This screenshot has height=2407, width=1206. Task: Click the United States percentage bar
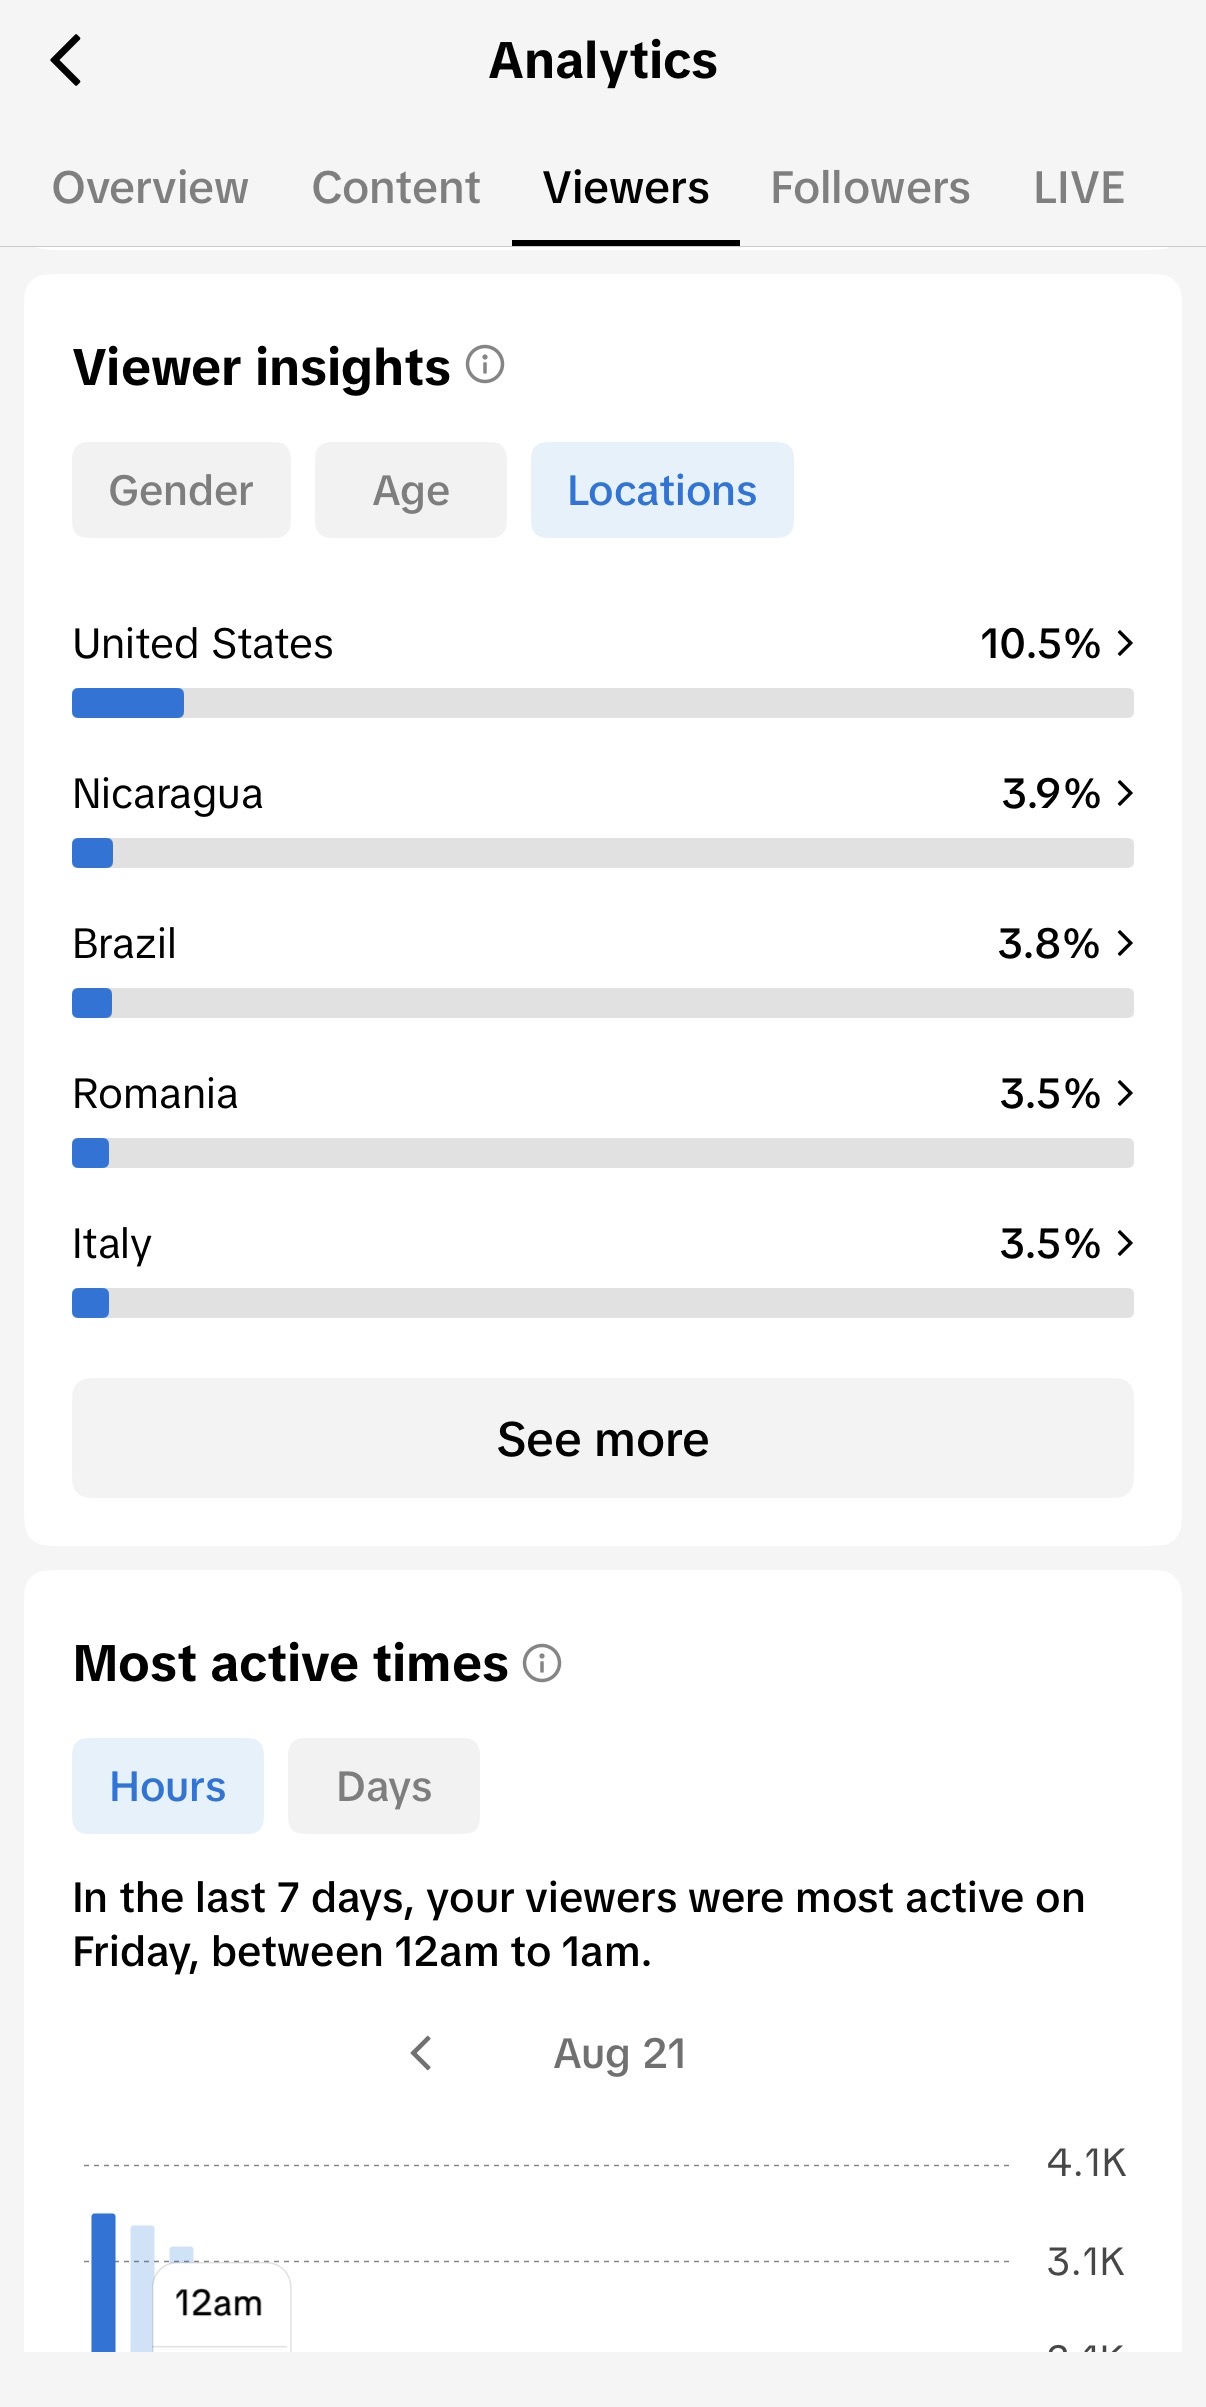pos(603,703)
